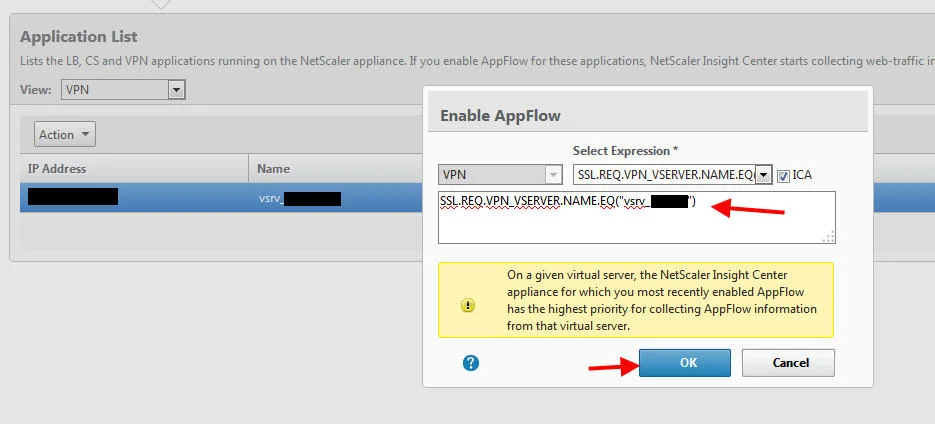Open the disabled VPN type dropdown in the dialog

[500, 175]
